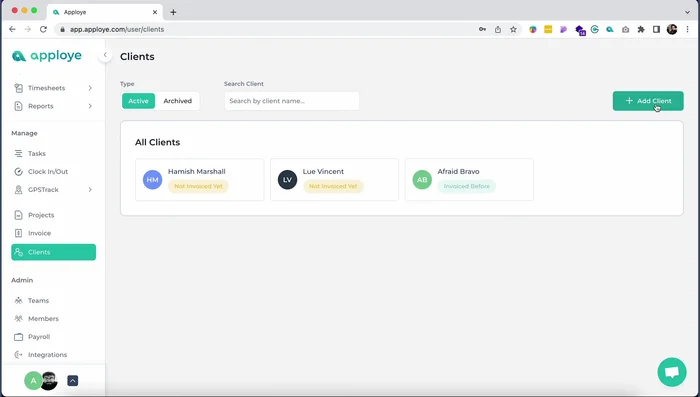Close the Apploye browser tab
The width and height of the screenshot is (700, 397).
(155, 12)
